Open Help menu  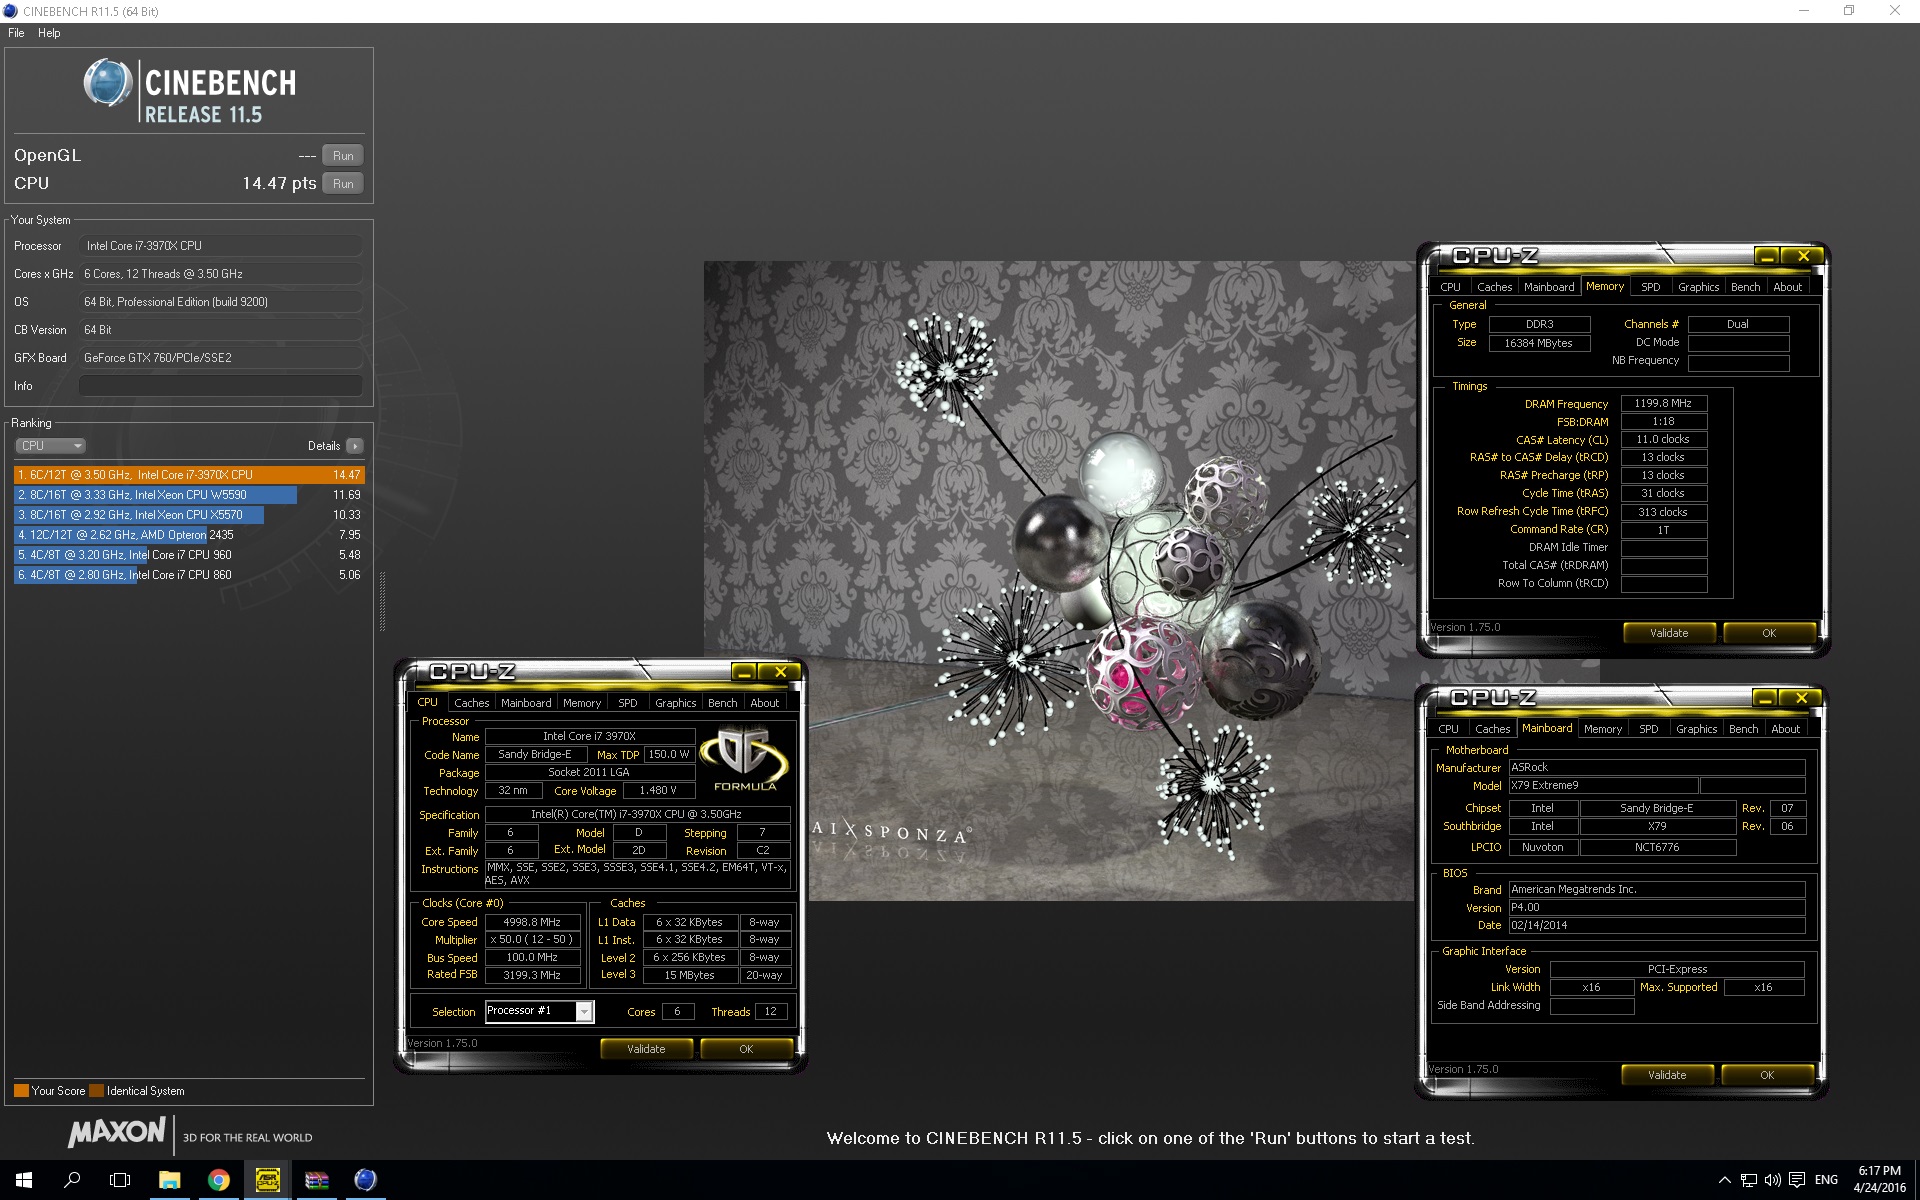pos(49,33)
